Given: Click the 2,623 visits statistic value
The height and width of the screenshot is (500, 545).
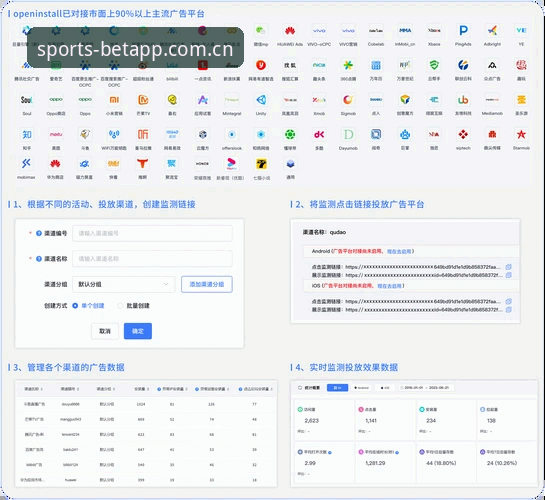Looking at the screenshot, I should 311,421.
